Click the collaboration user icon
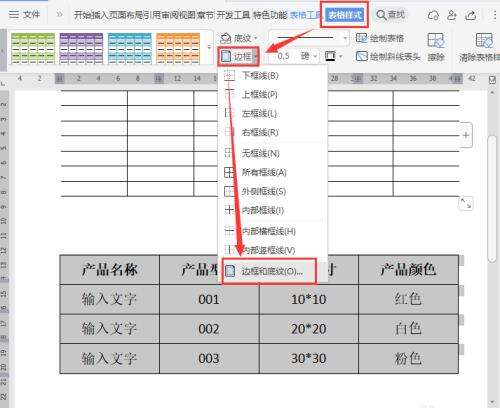This screenshot has height=408, width=500. click(x=452, y=15)
